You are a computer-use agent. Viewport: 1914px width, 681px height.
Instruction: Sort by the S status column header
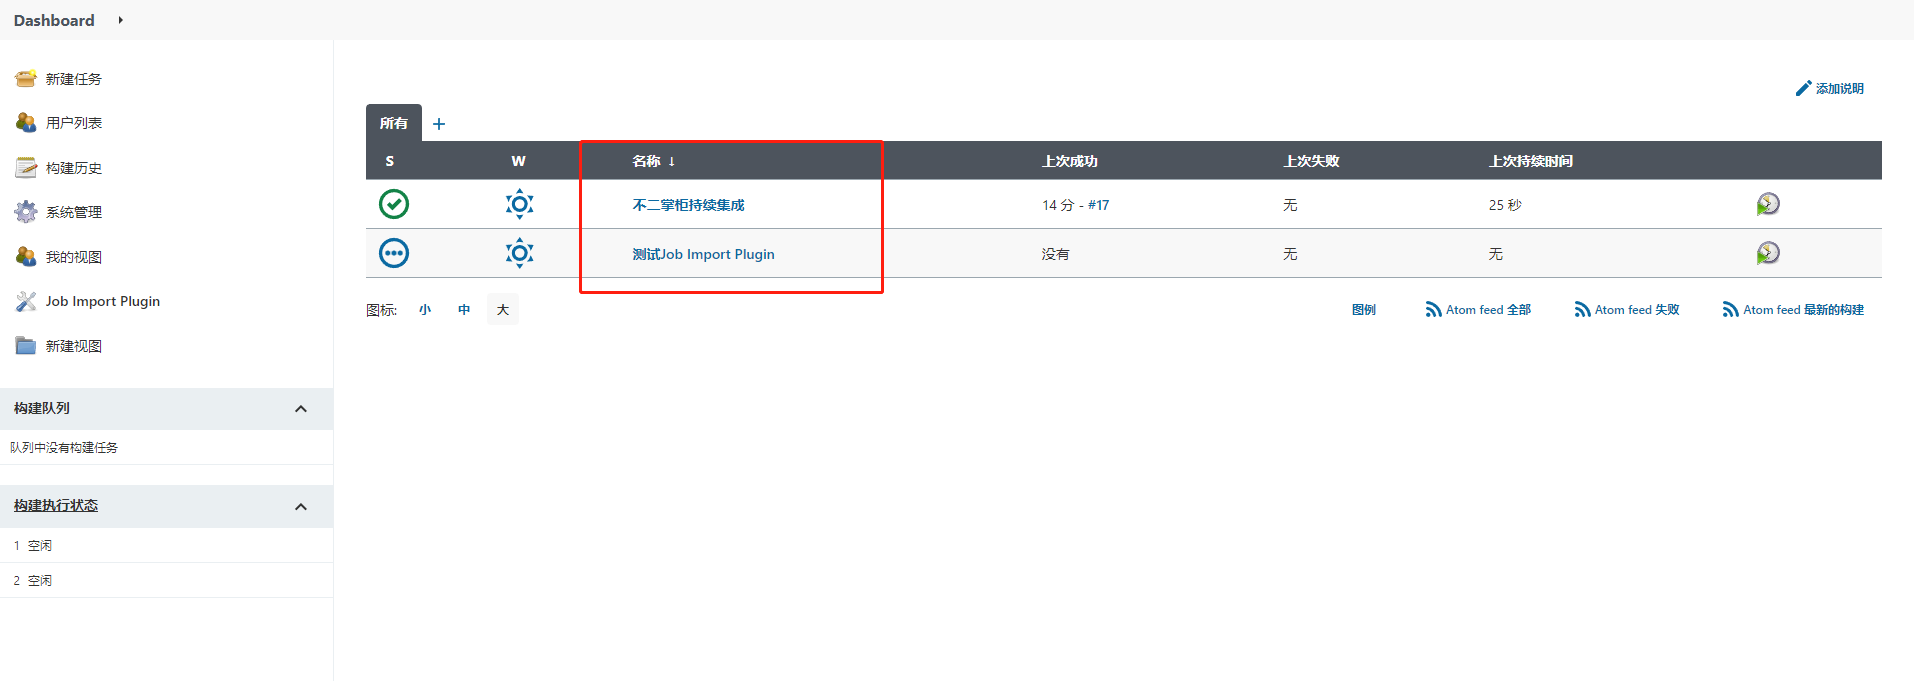[390, 161]
